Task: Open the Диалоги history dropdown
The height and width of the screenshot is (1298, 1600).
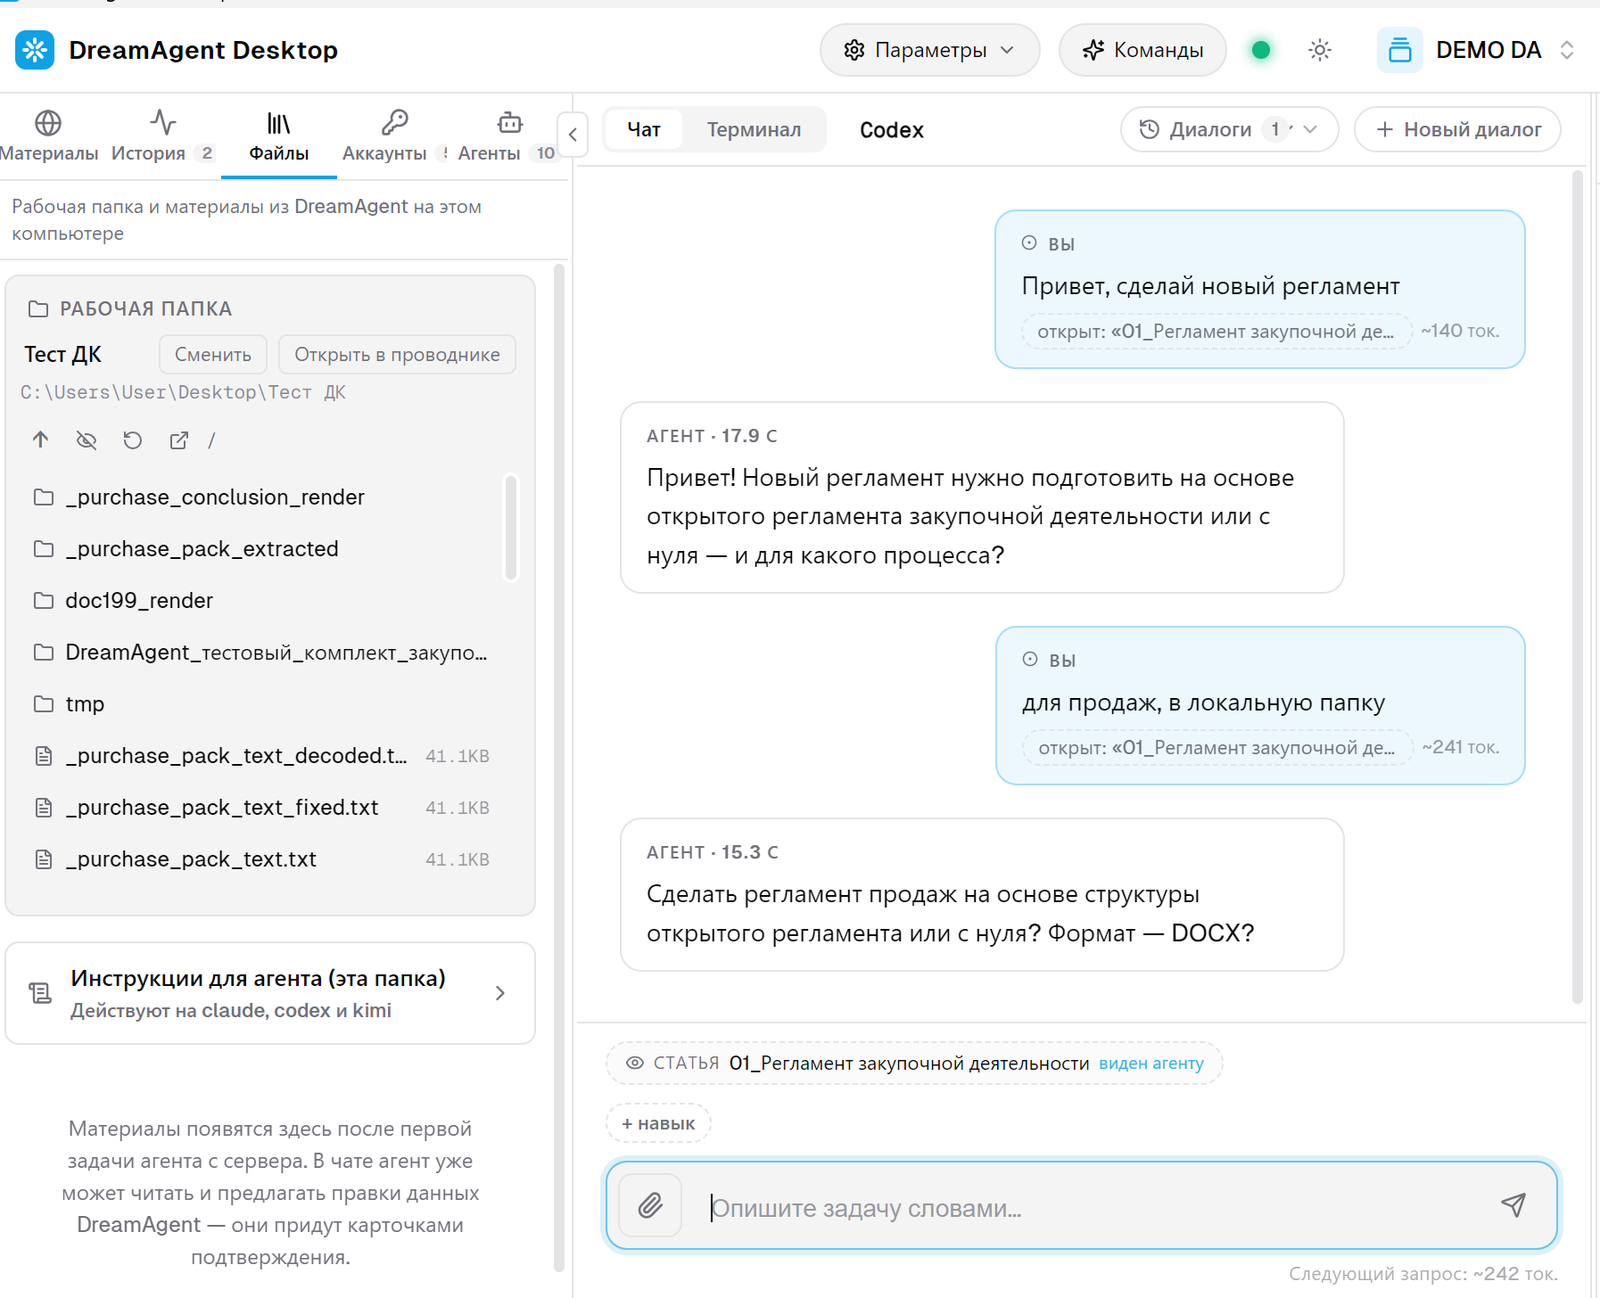Action: pos(1229,130)
